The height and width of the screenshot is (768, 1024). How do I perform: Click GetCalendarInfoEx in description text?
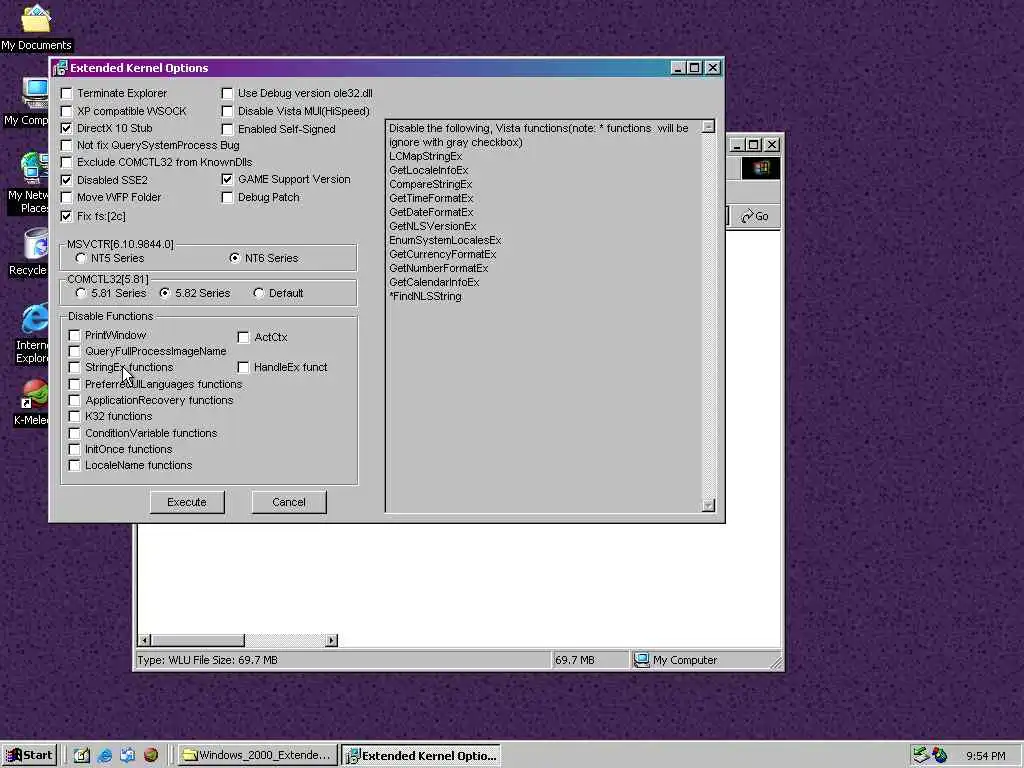tap(434, 282)
